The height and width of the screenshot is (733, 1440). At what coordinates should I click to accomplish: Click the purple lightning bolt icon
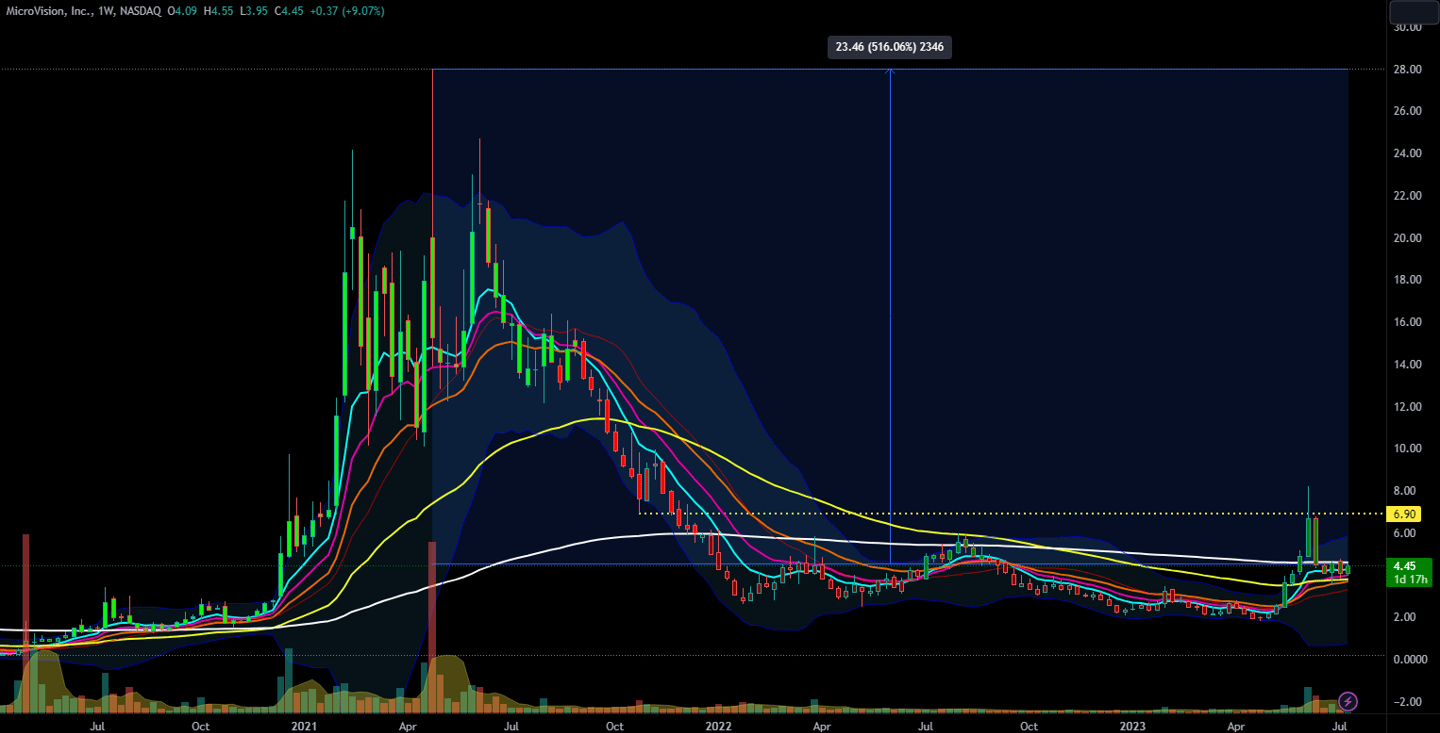(x=1348, y=701)
